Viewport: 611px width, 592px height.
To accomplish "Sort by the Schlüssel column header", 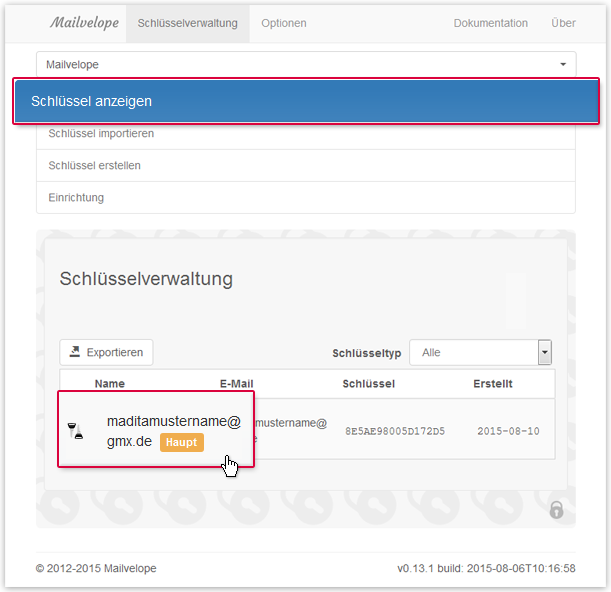I will tap(369, 384).
